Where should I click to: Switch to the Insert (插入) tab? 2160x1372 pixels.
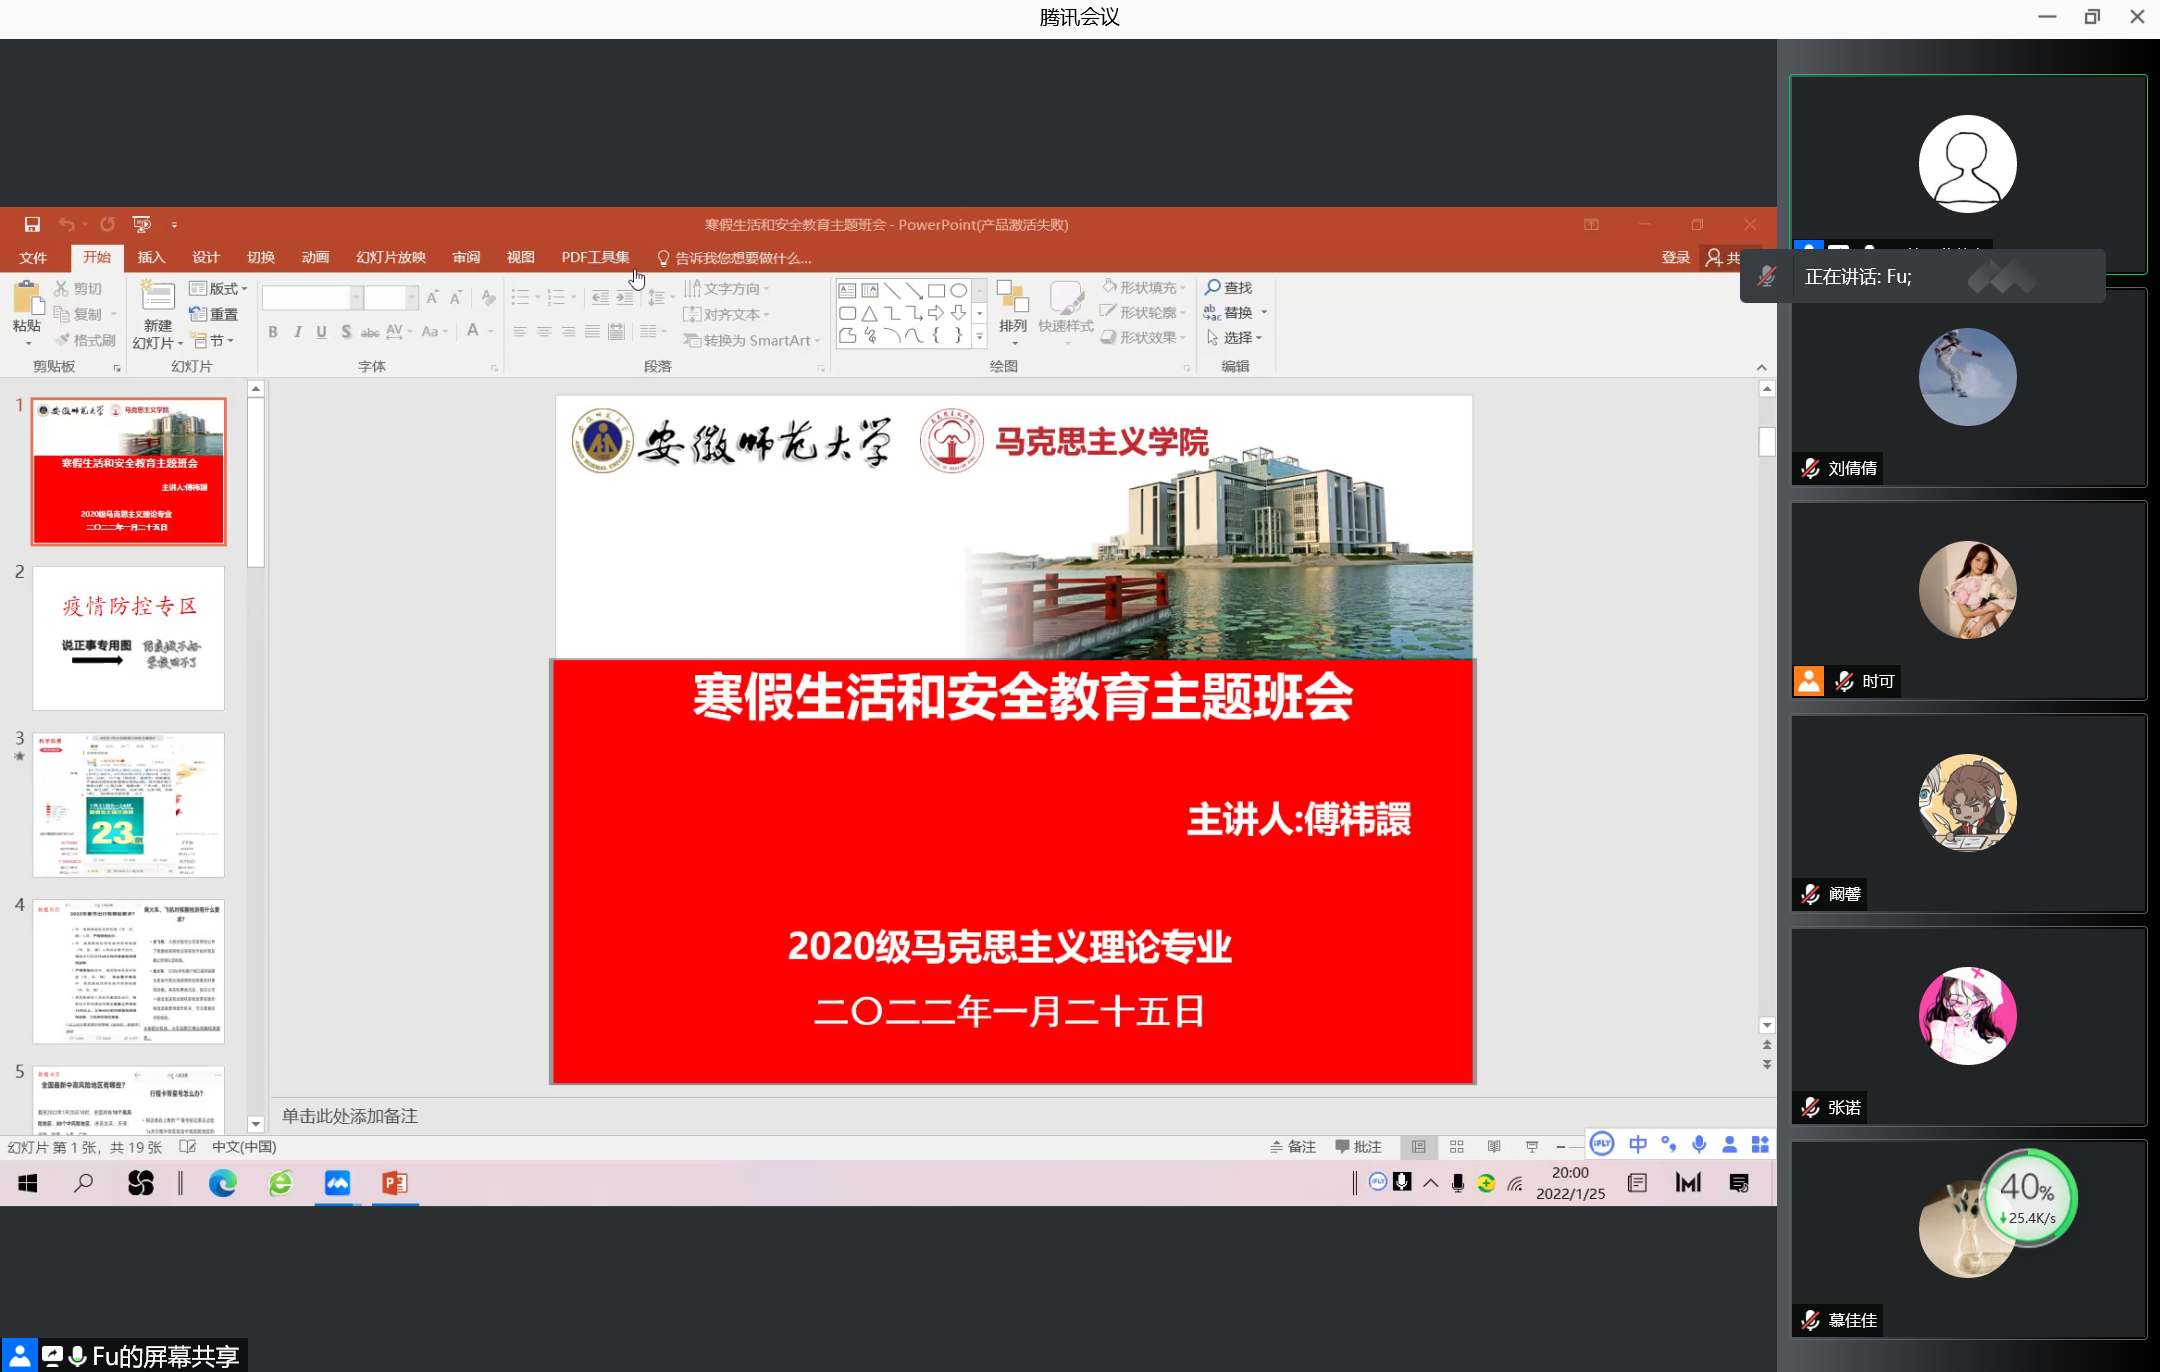pos(151,257)
